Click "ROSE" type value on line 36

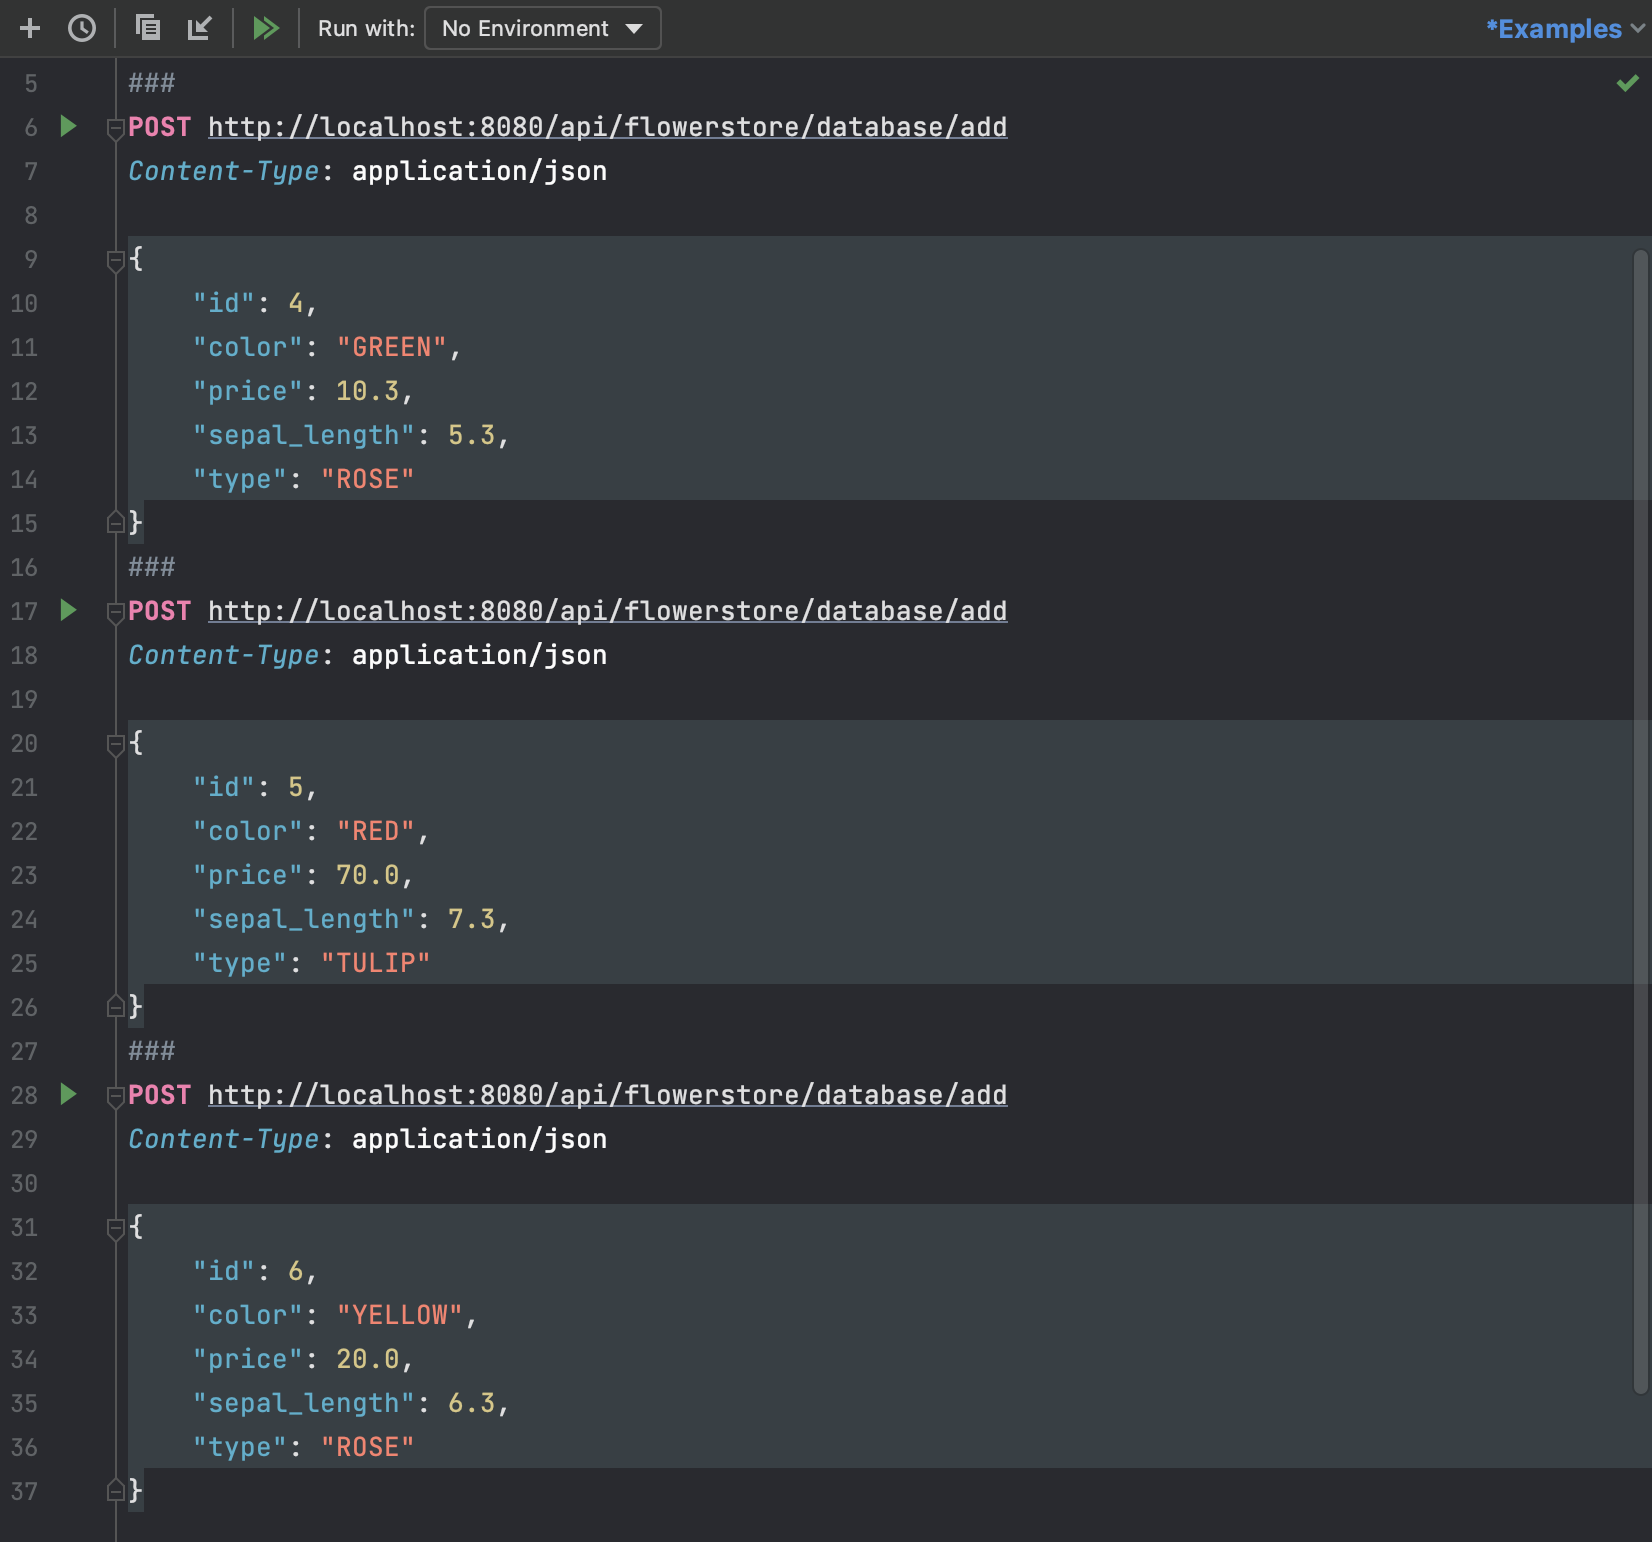pos(368,1447)
